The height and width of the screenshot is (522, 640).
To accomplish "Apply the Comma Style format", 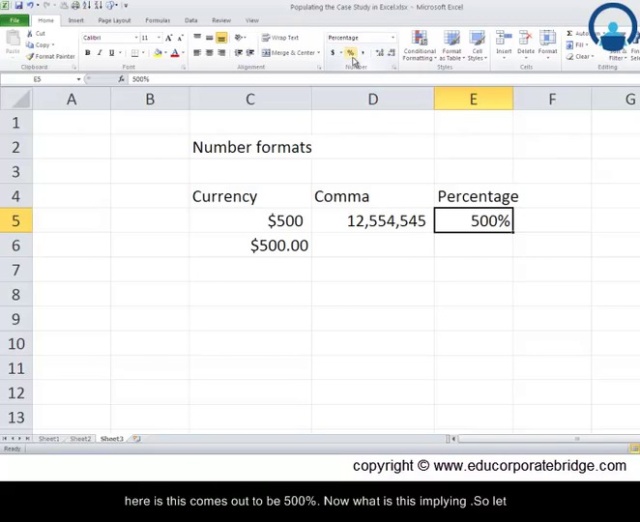I will (x=362, y=53).
